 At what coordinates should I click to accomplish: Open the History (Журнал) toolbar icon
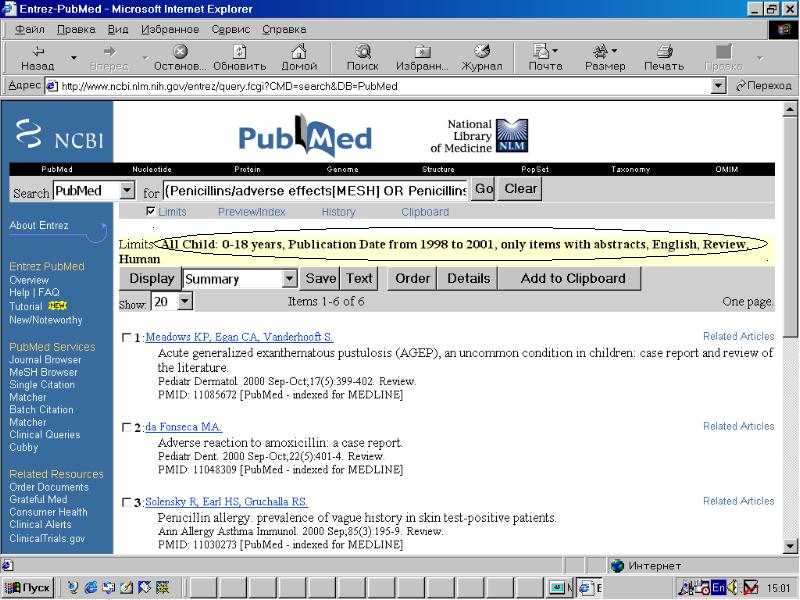coord(482,57)
